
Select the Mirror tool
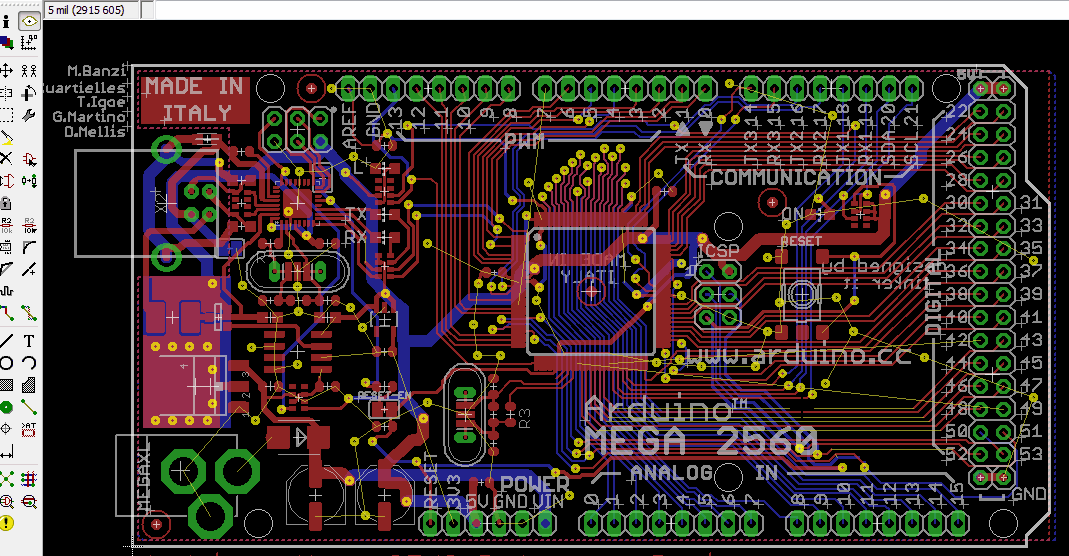tap(7, 93)
